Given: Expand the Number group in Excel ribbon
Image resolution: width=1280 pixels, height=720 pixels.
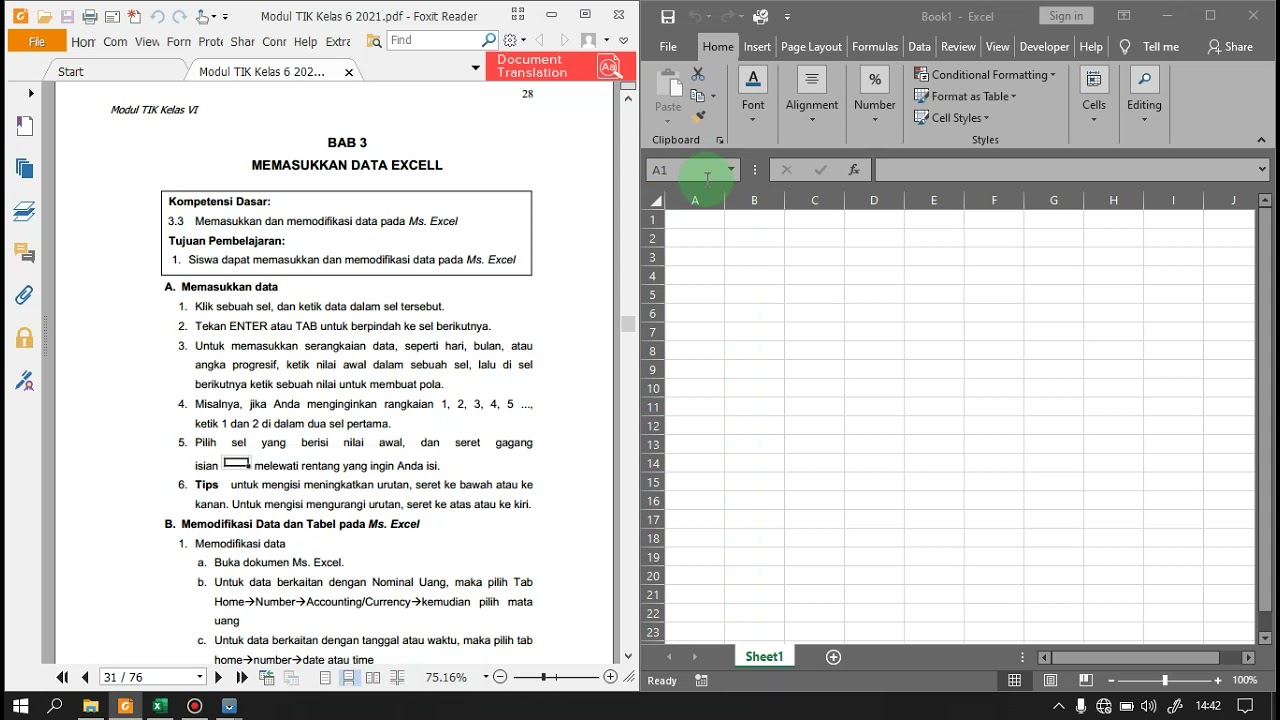Looking at the screenshot, I should (x=875, y=94).
